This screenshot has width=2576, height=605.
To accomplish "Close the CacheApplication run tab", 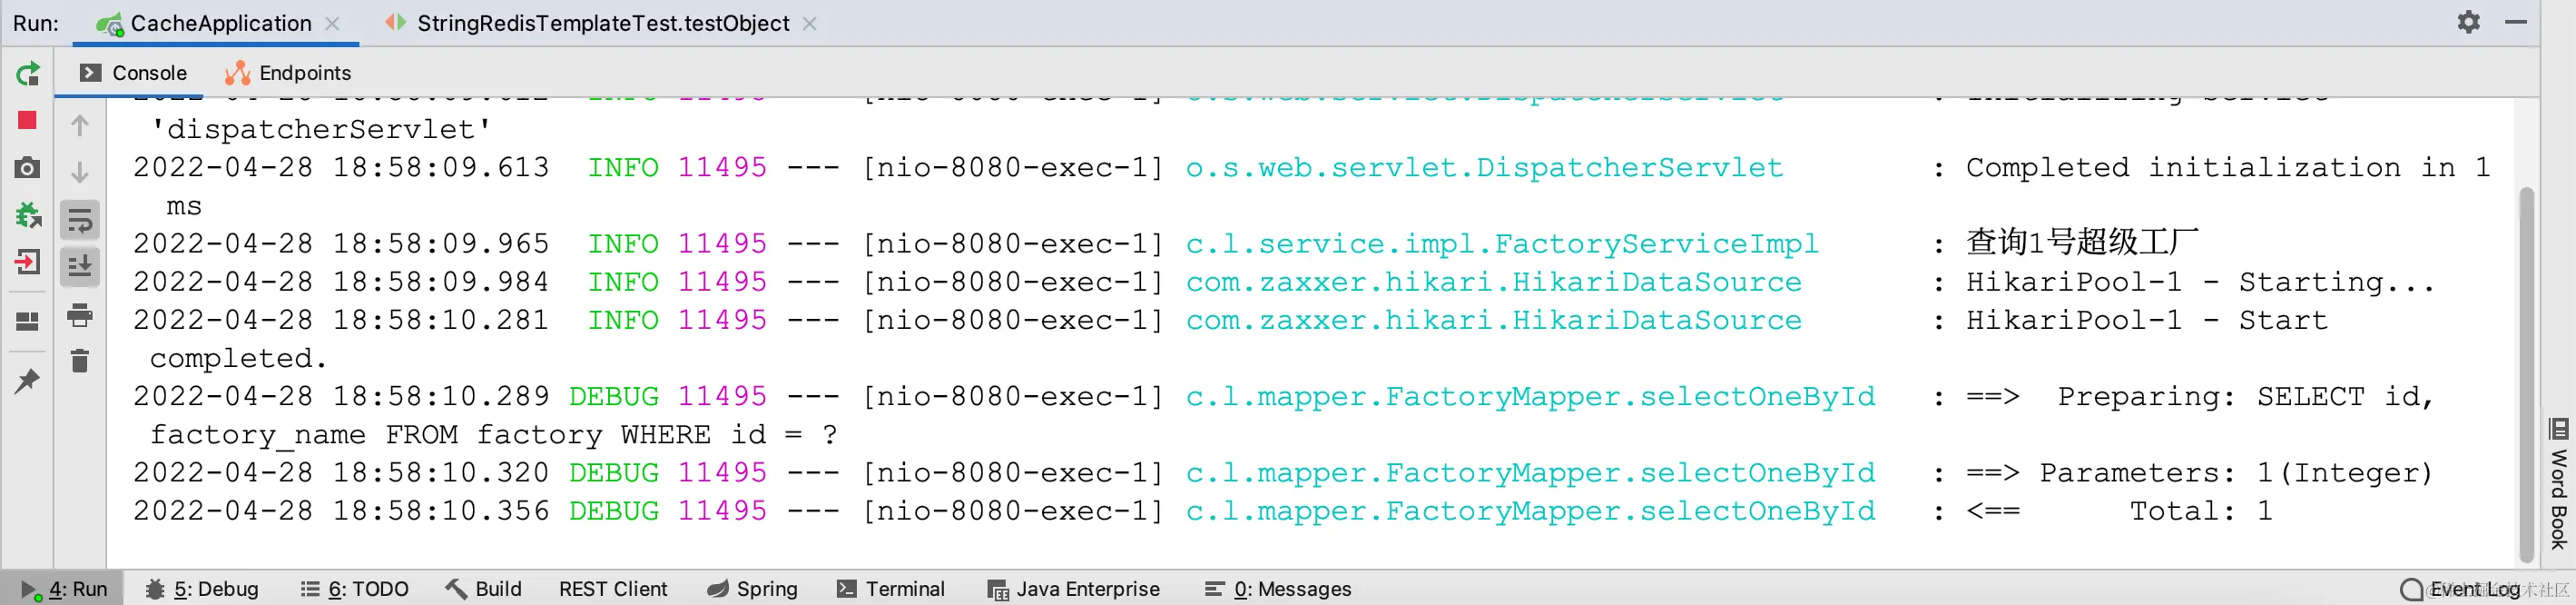I will coord(333,23).
